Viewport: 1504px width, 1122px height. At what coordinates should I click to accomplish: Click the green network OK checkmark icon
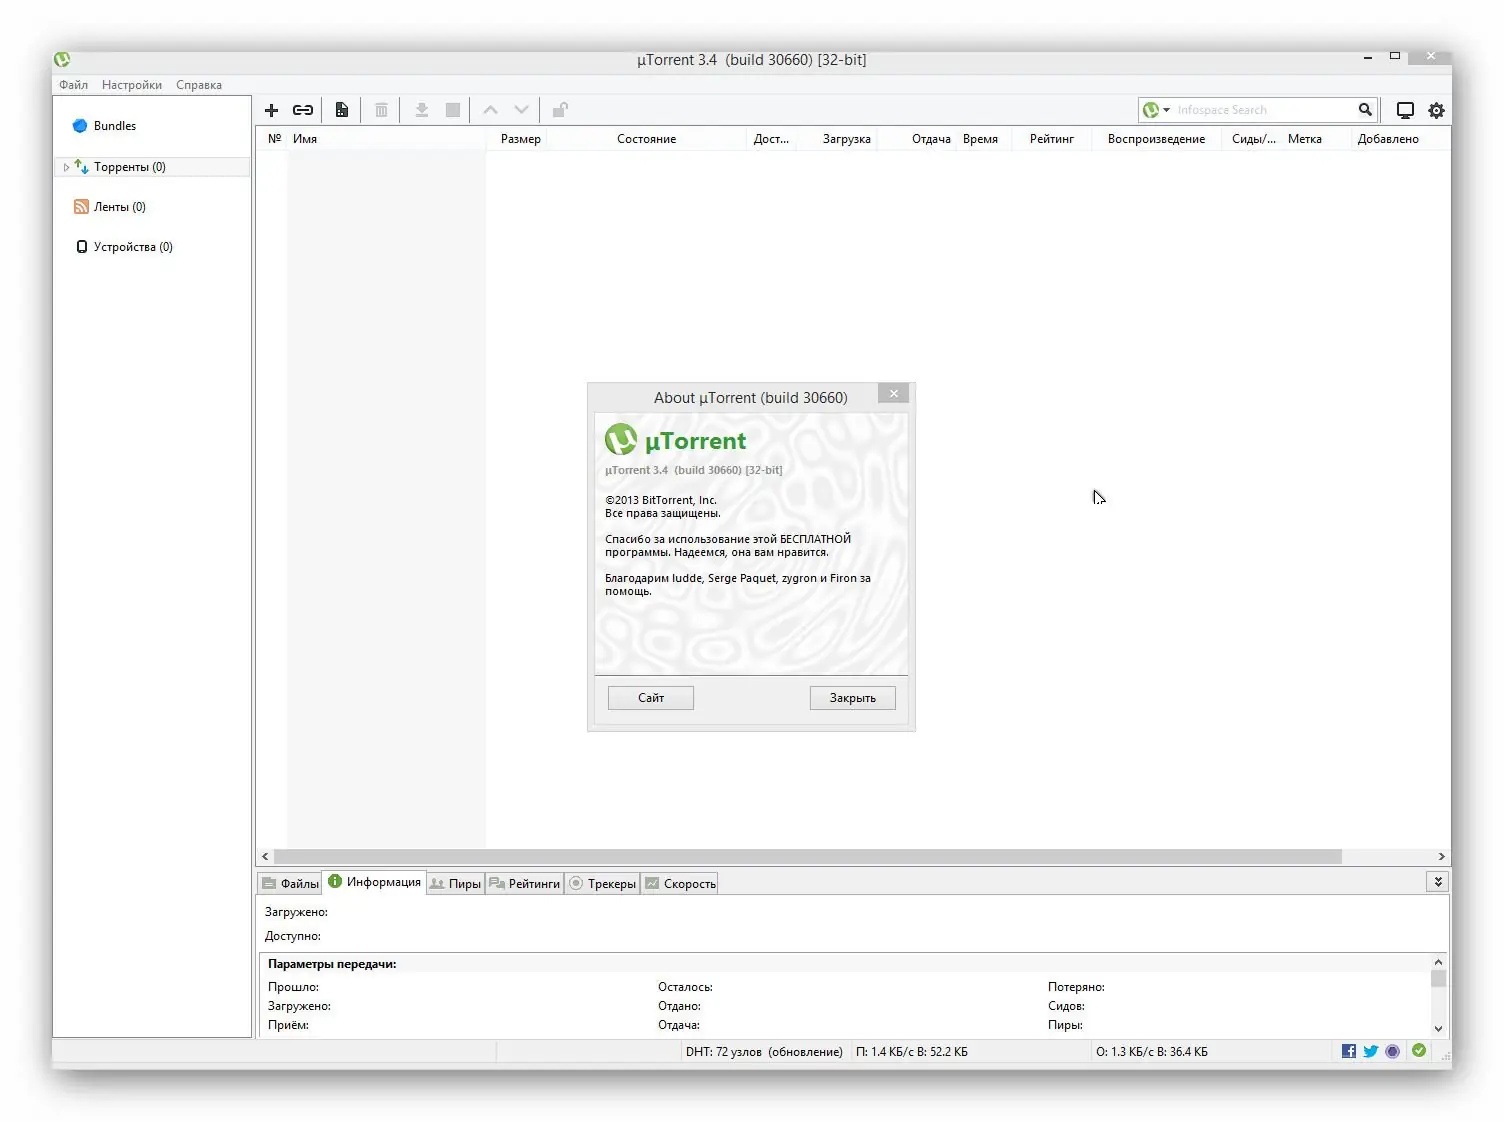click(x=1419, y=1050)
